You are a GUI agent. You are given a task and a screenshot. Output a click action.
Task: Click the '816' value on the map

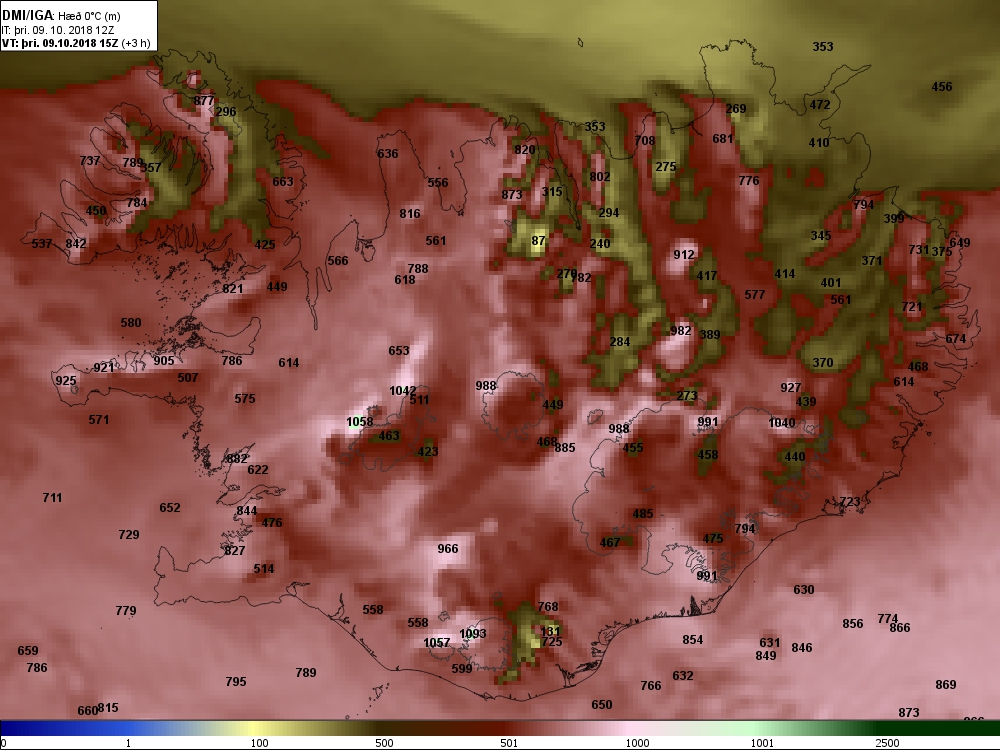click(410, 214)
